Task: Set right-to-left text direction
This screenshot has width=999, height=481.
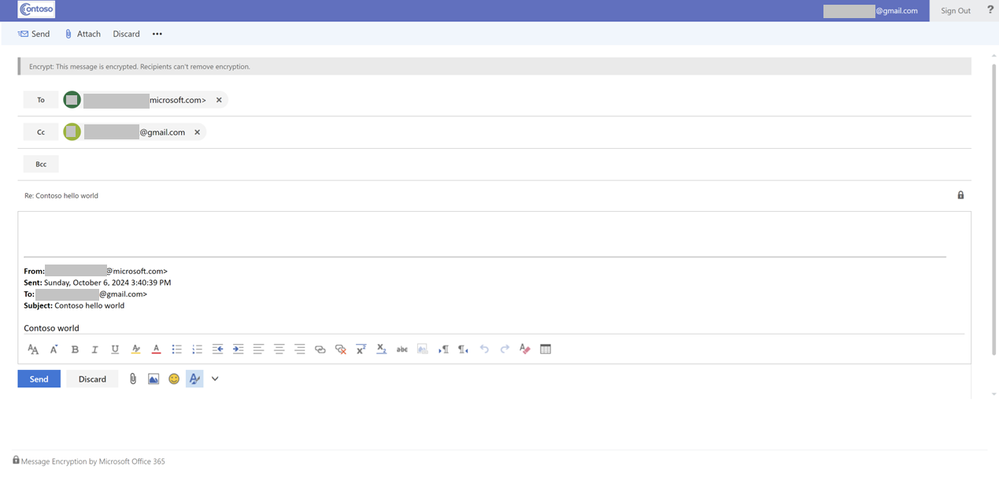Action: click(464, 349)
